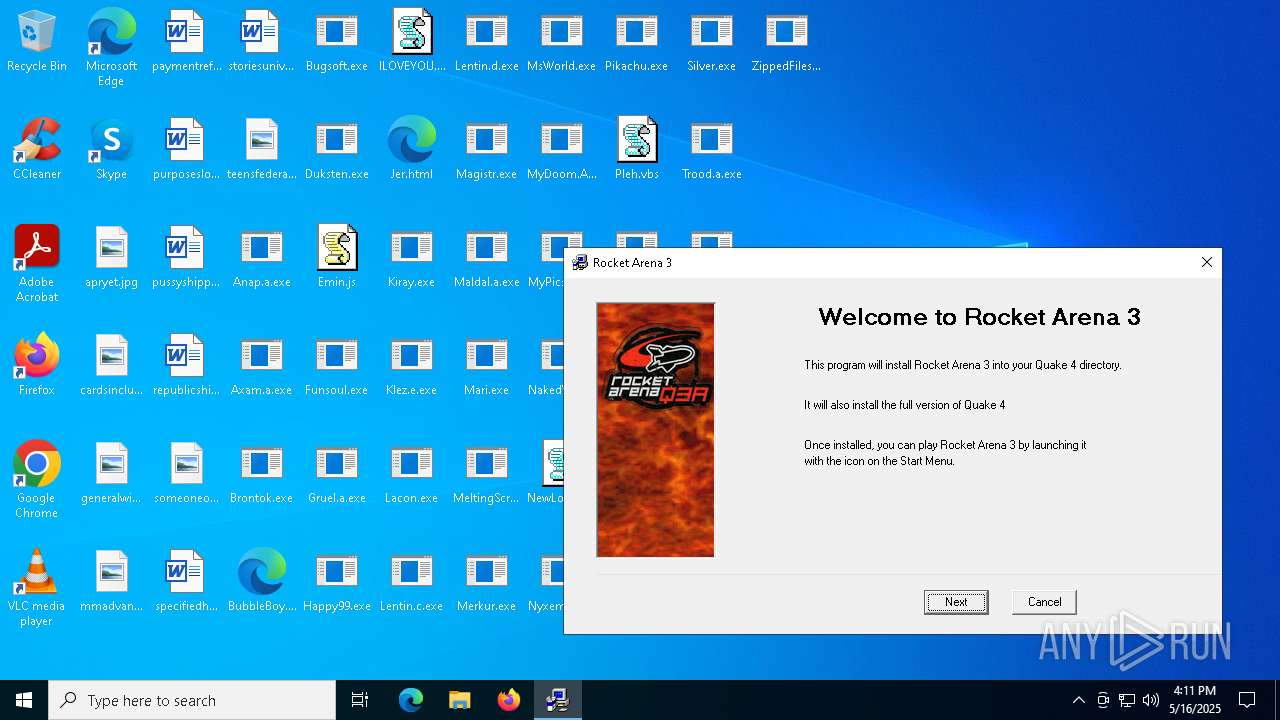Select the CCleaner desktop shortcut
Image resolution: width=1280 pixels, height=720 pixels.
pos(37,149)
